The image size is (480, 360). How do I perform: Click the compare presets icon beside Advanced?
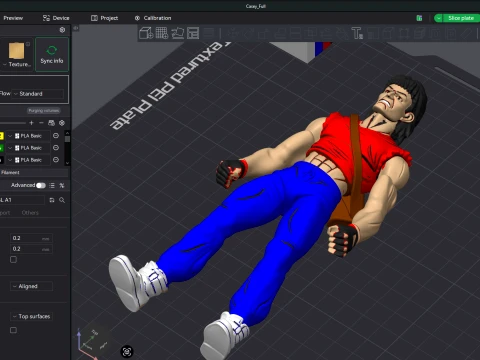62,185
